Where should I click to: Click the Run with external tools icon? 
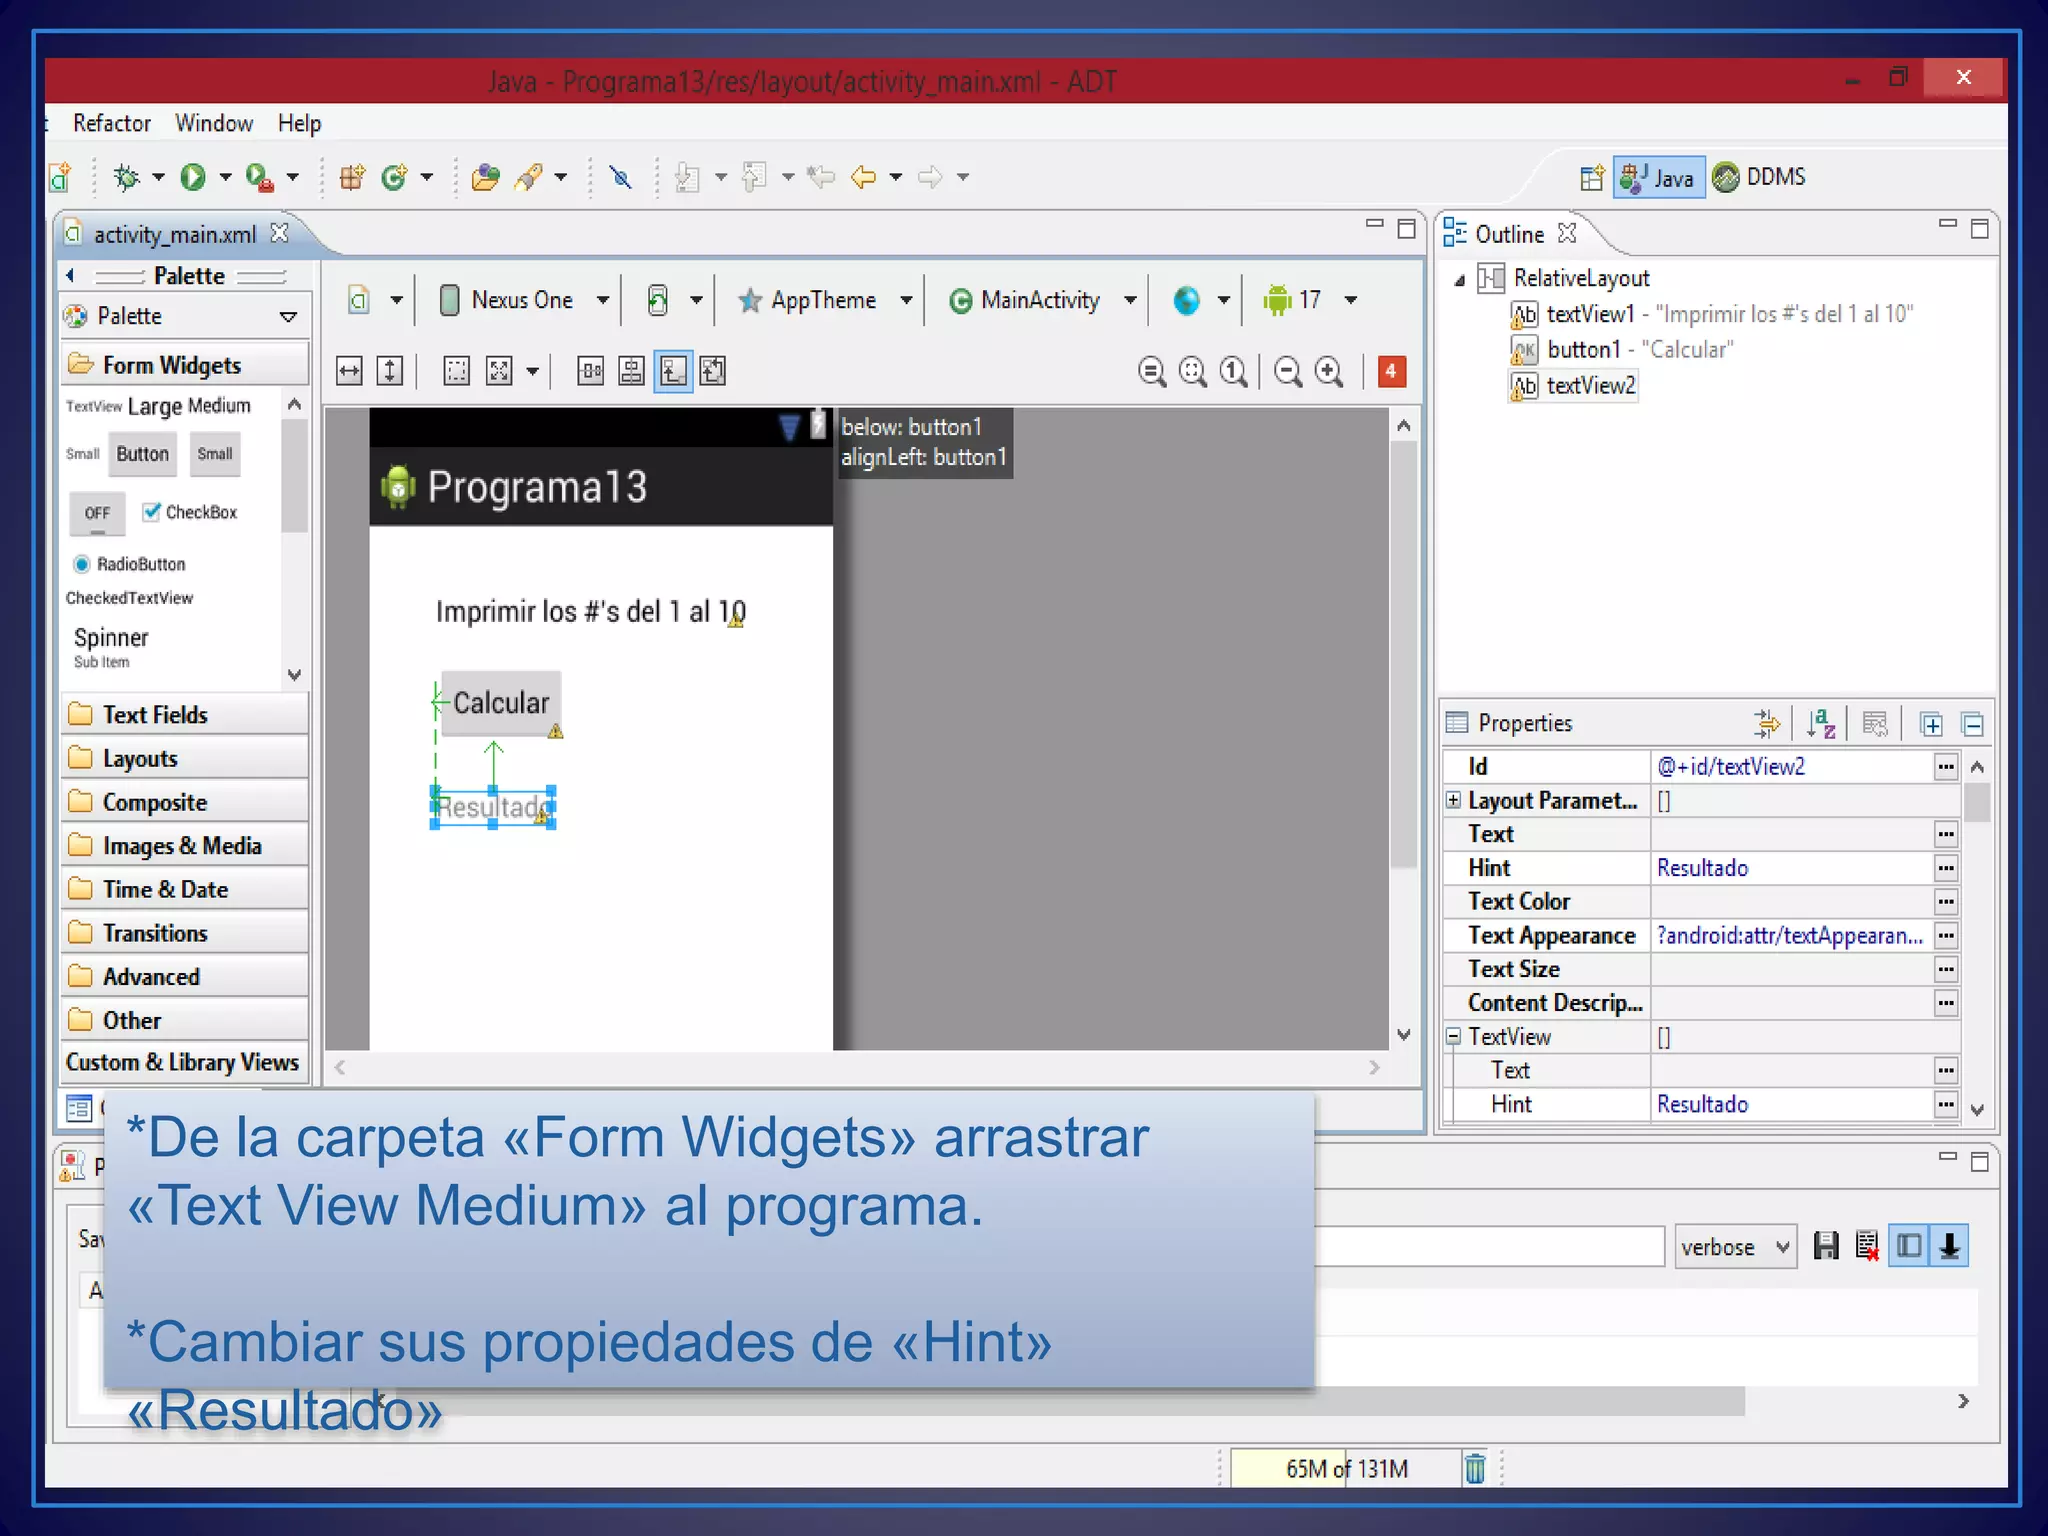pos(259,177)
